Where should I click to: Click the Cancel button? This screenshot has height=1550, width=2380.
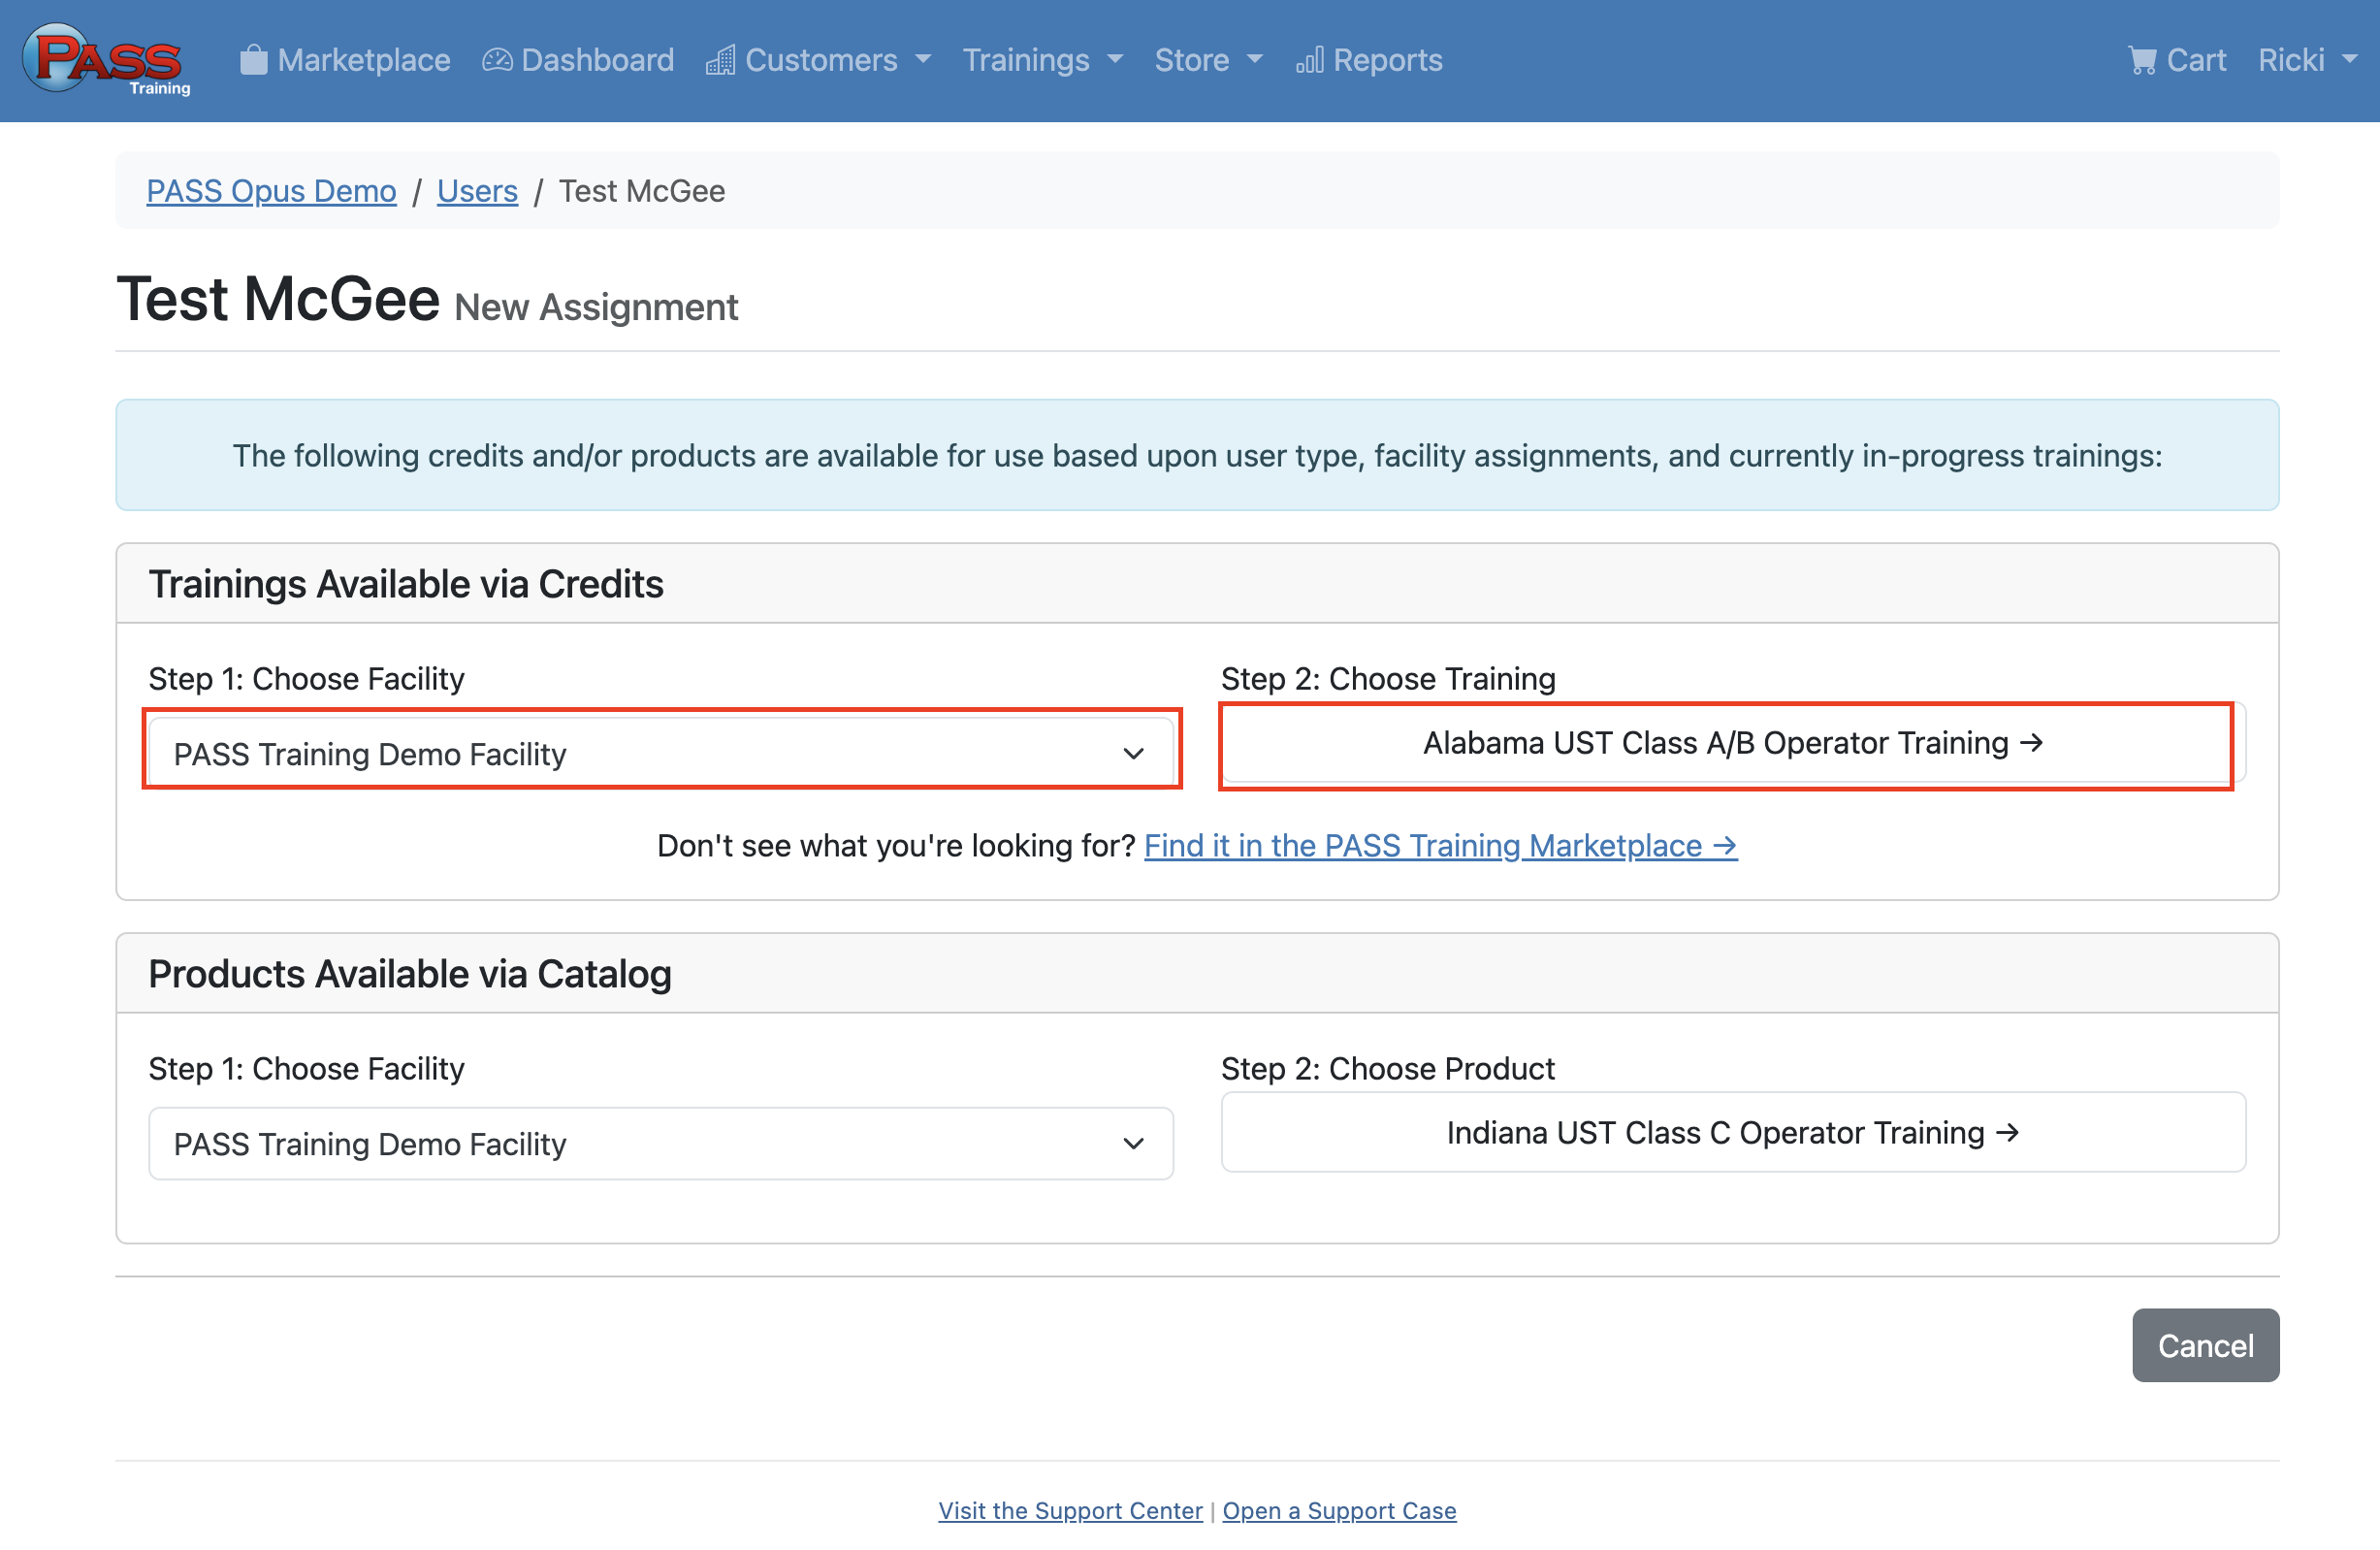tap(2204, 1345)
